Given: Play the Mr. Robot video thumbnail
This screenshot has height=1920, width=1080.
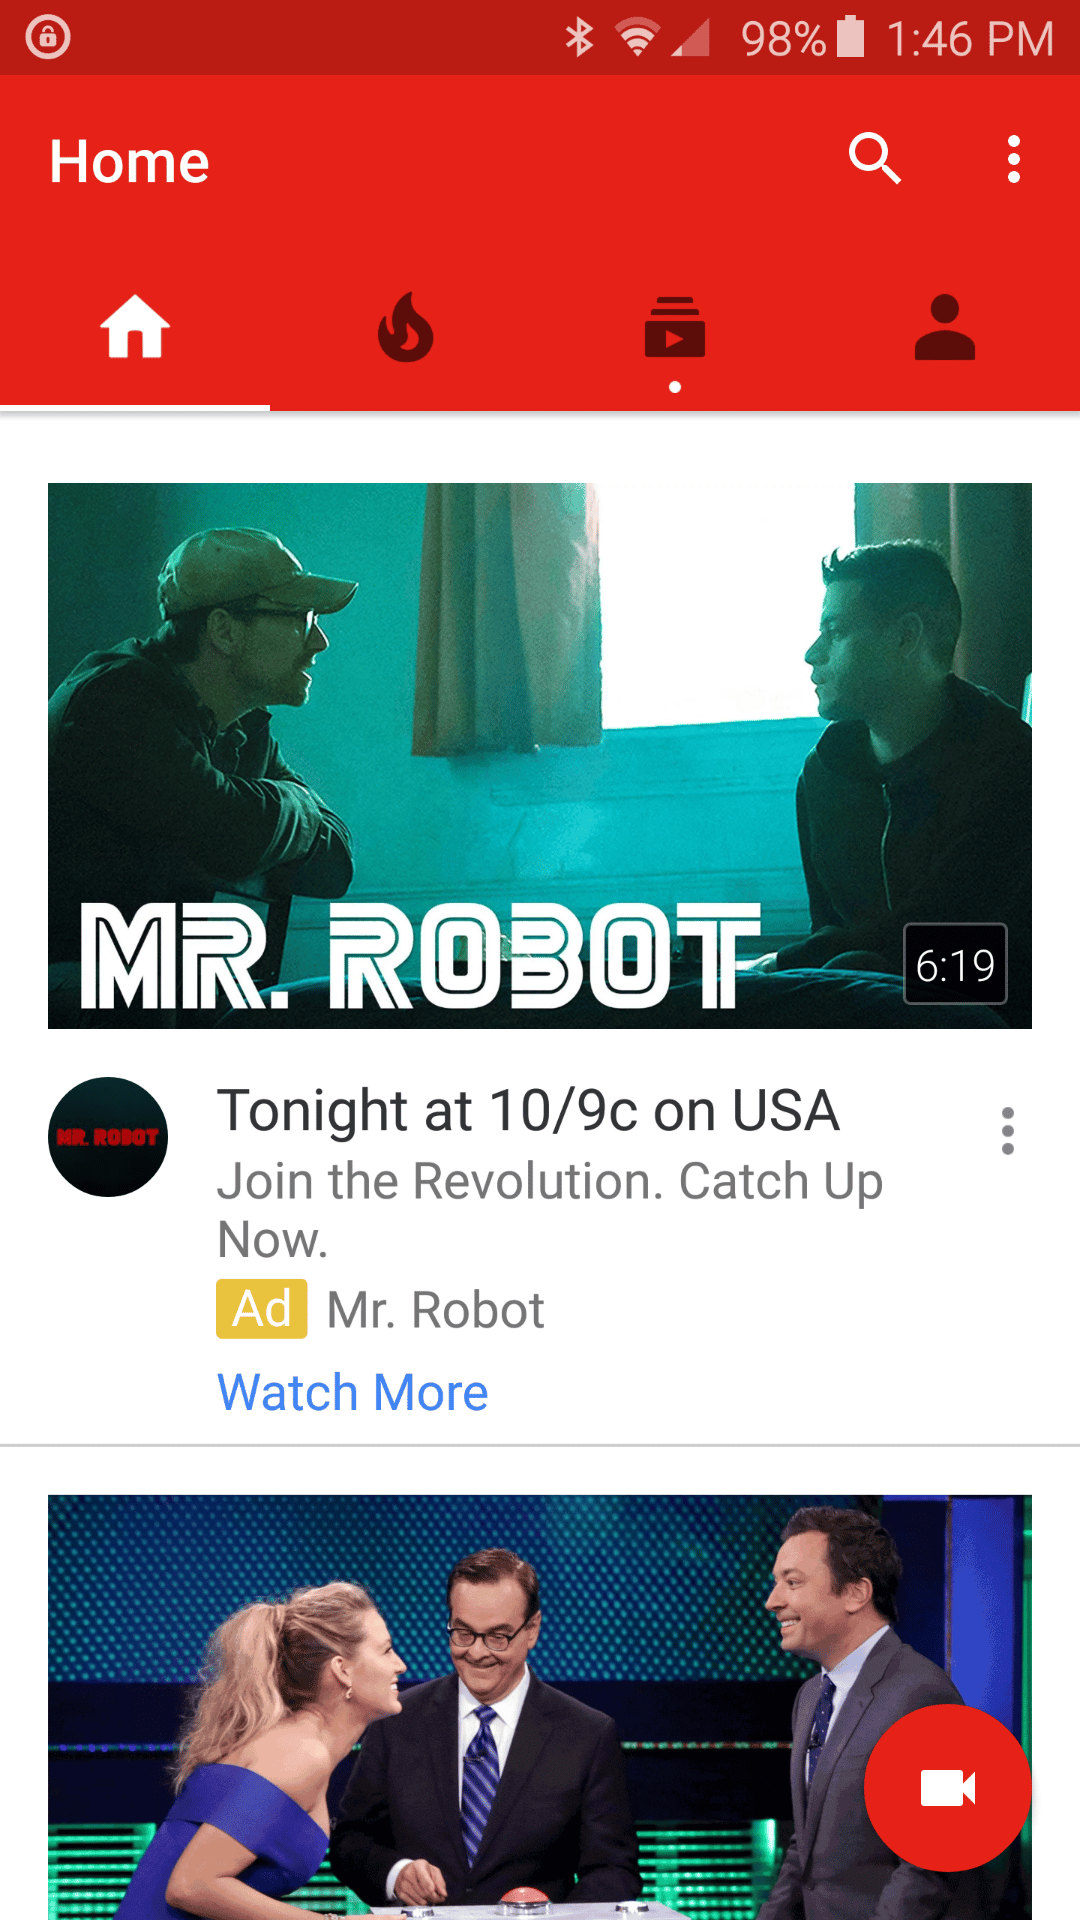Looking at the screenshot, I should click(540, 756).
